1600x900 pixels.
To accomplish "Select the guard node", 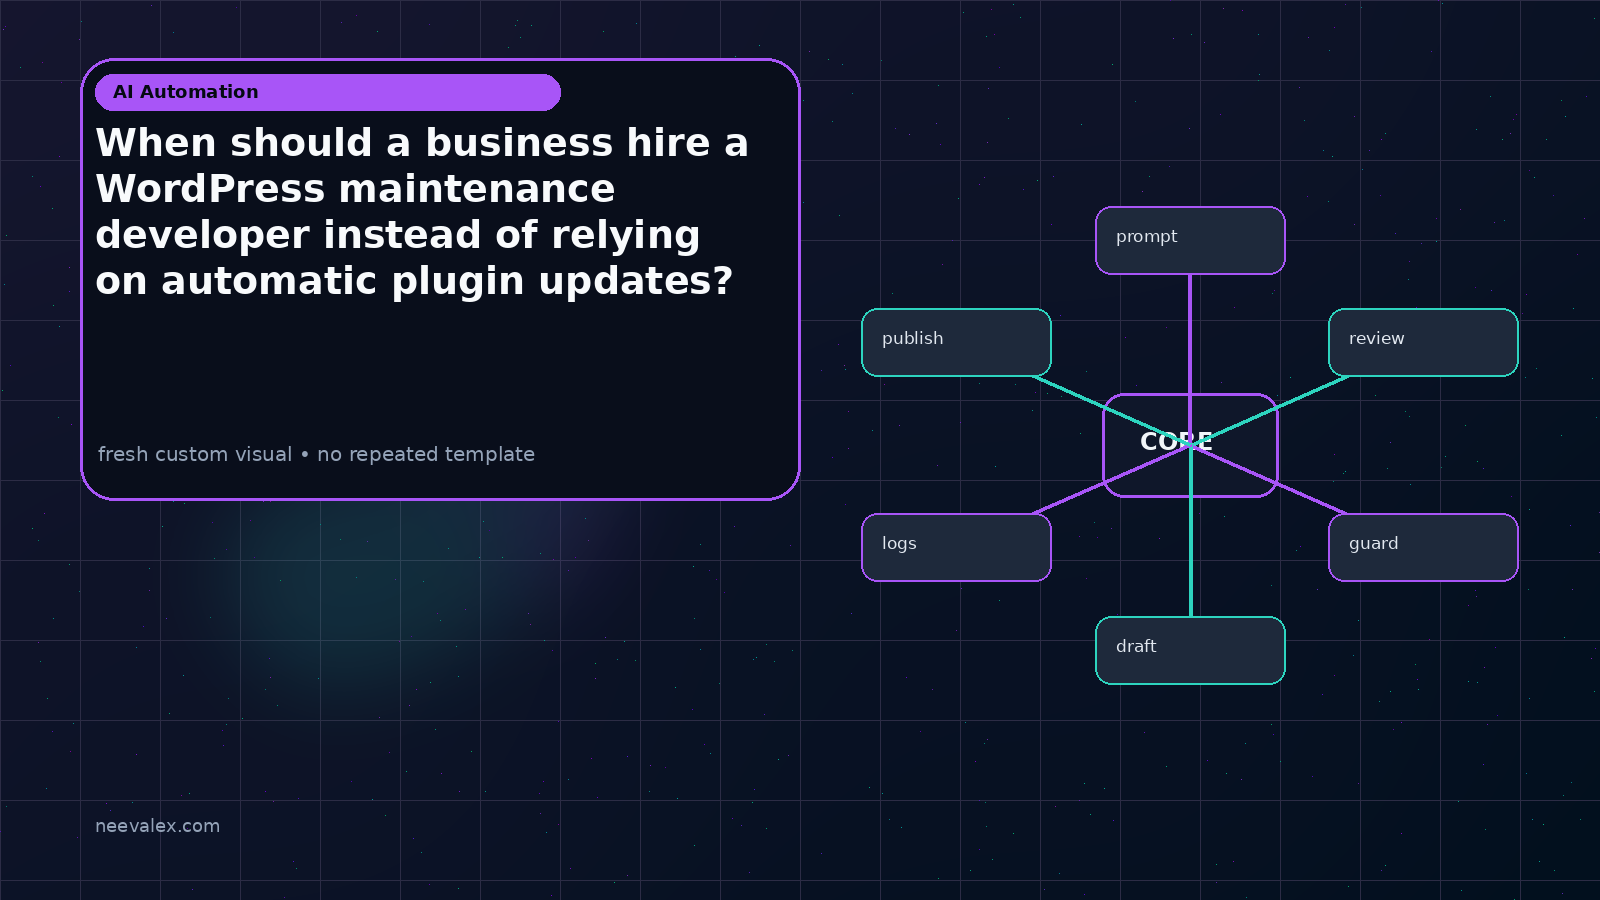I will [x=1423, y=547].
